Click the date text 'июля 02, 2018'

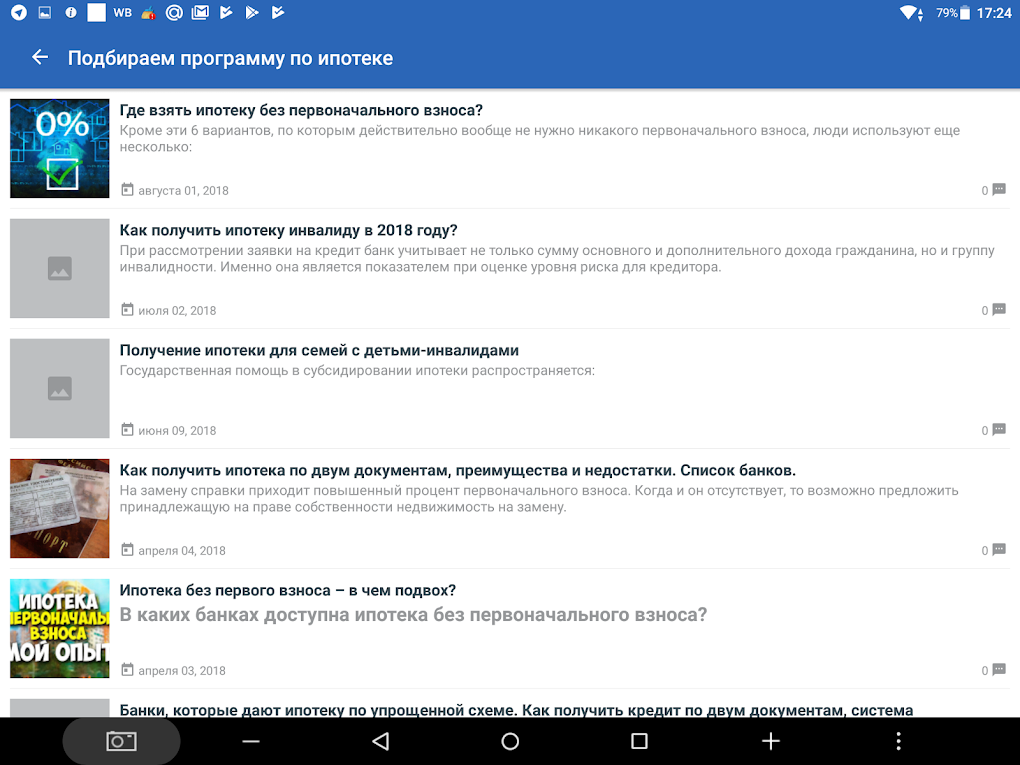177,310
